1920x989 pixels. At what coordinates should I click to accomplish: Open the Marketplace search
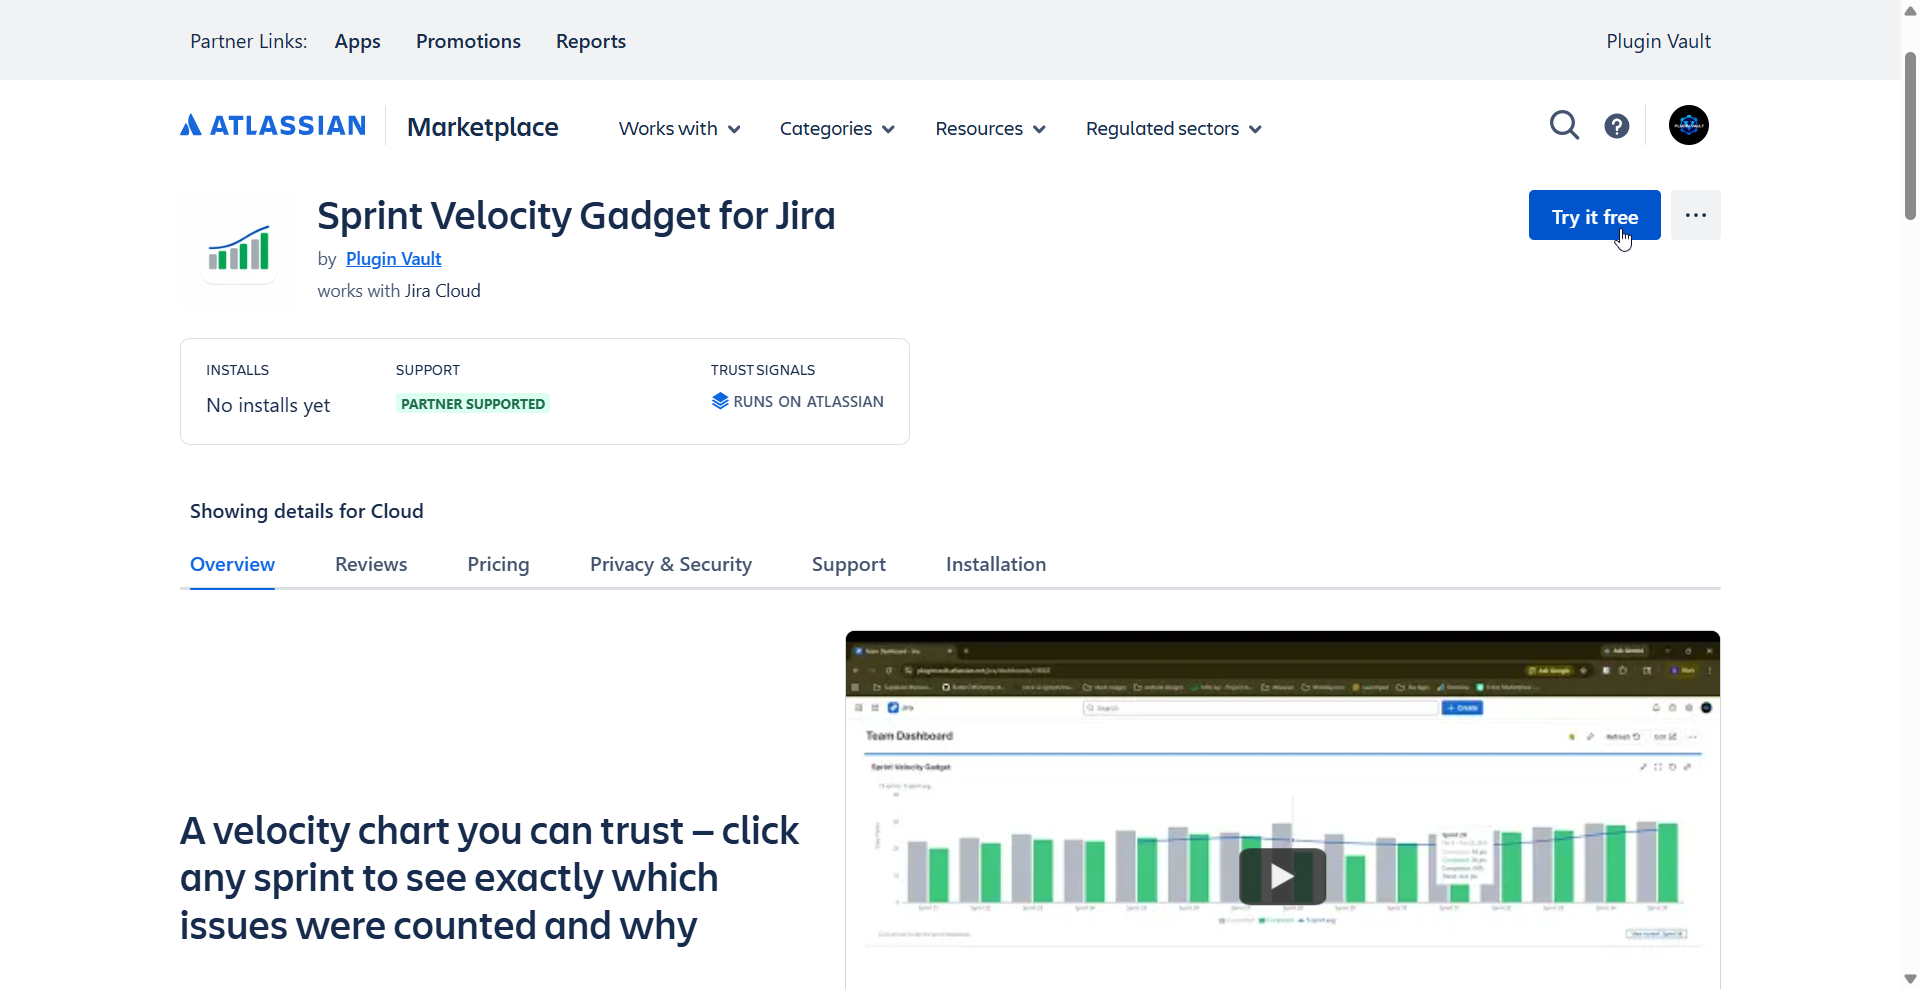click(x=1565, y=125)
